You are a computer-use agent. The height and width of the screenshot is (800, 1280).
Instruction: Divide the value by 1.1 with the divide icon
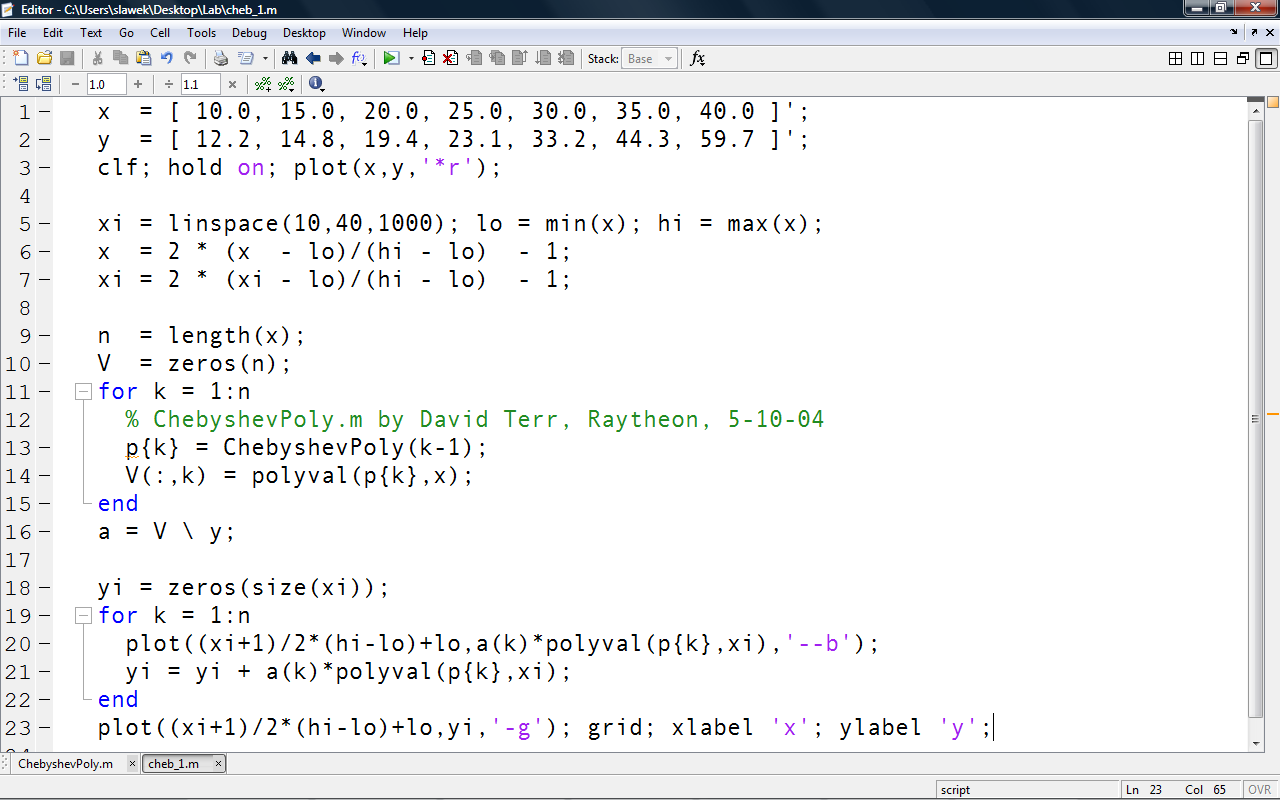(x=169, y=85)
